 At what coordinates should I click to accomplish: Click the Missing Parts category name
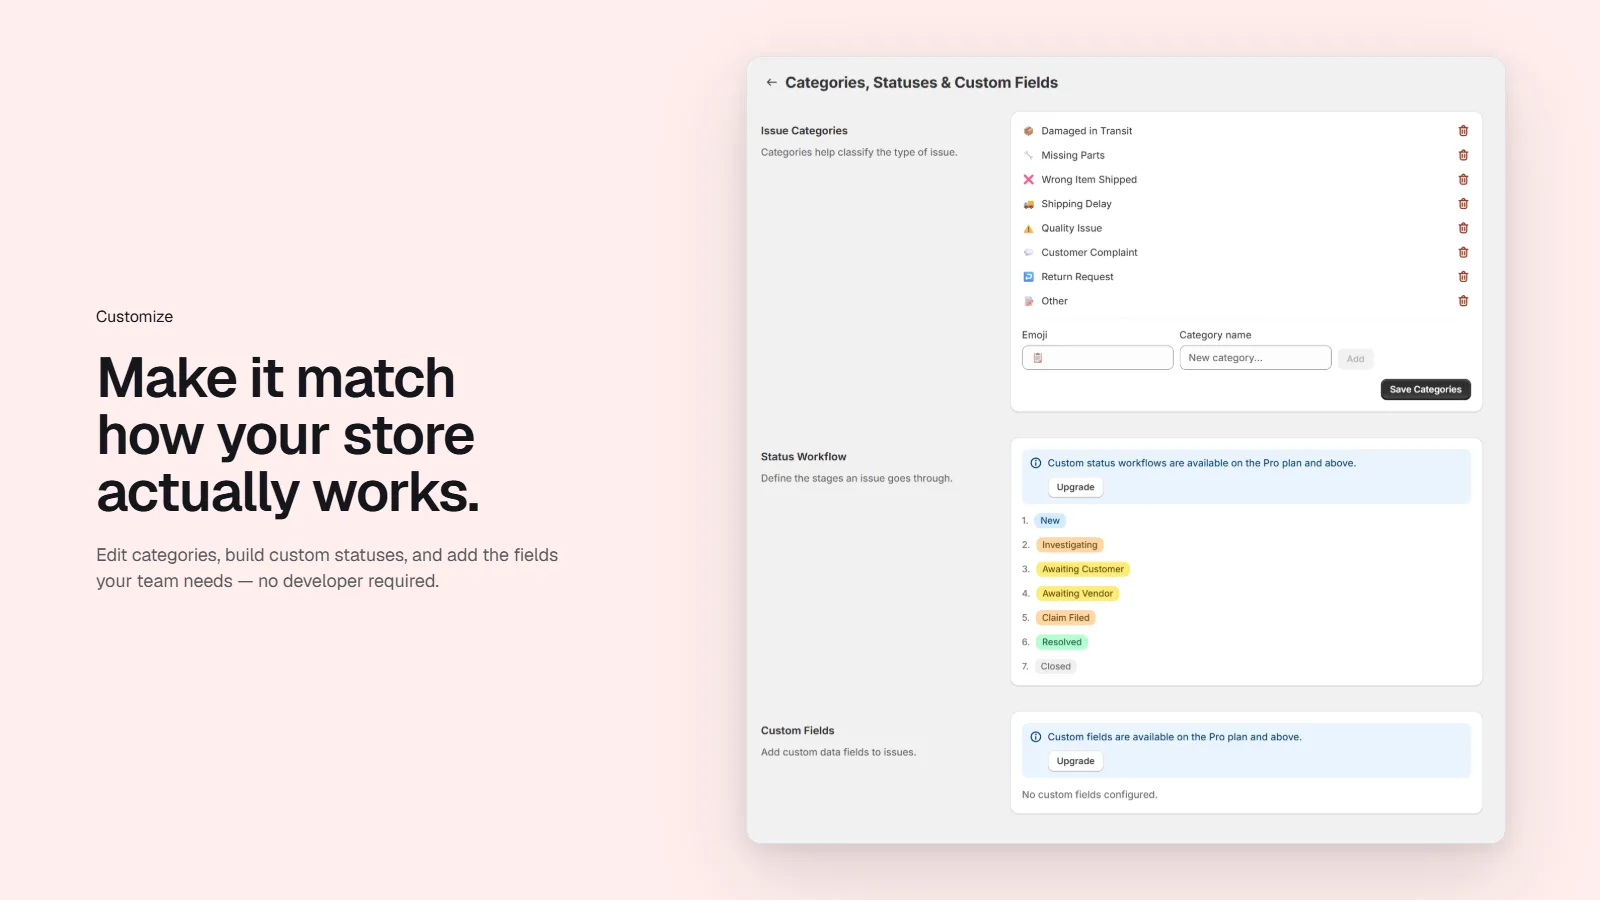[x=1073, y=155]
